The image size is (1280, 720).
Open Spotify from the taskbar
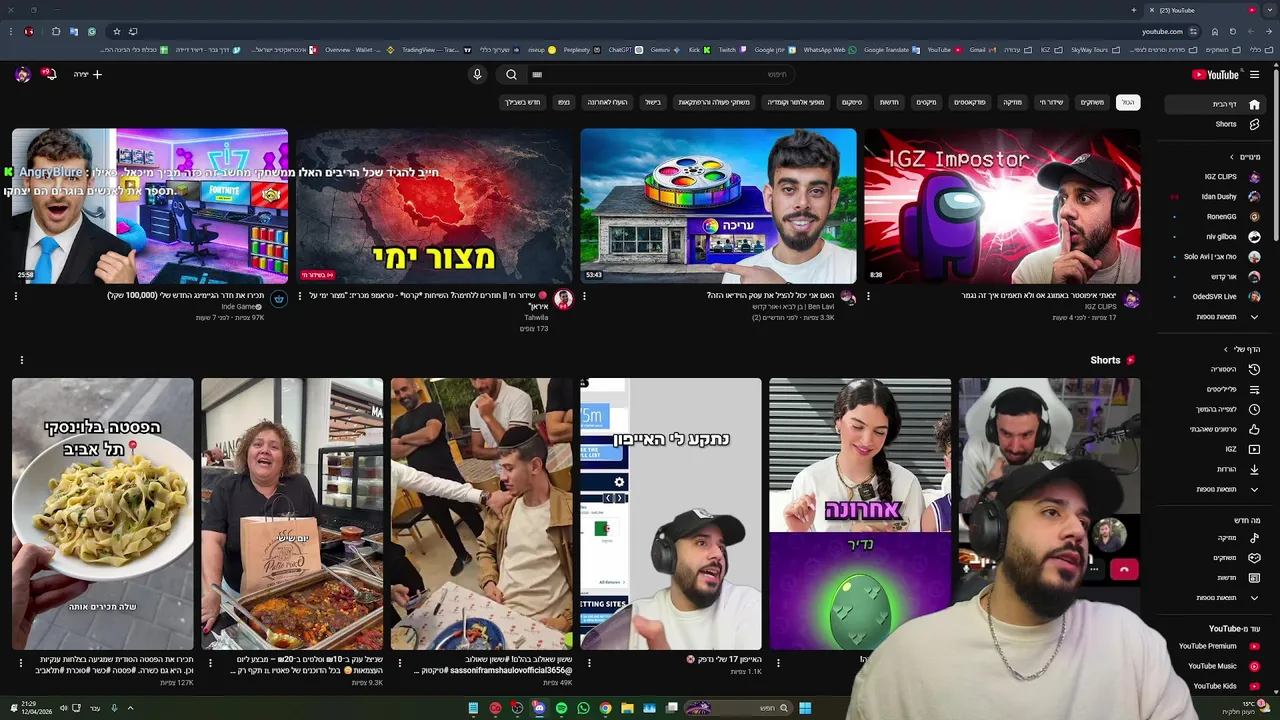tap(561, 708)
